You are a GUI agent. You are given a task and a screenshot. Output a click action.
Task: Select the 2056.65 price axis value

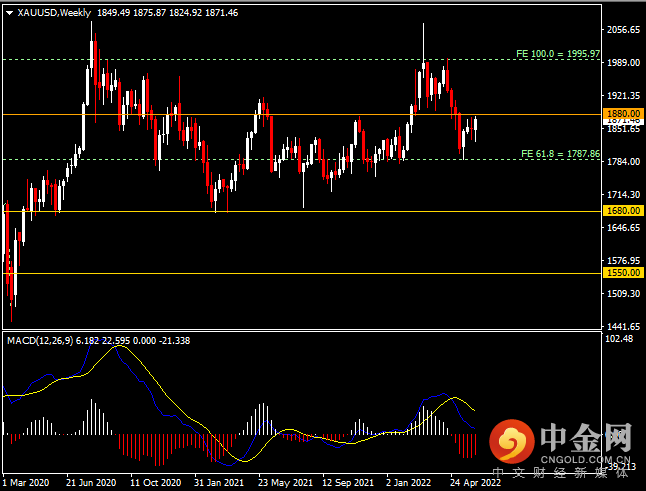(623, 30)
